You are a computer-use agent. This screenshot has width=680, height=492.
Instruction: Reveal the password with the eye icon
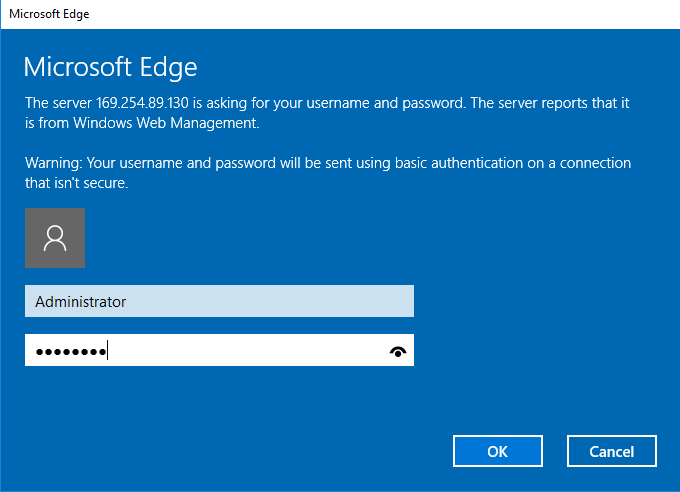(399, 351)
